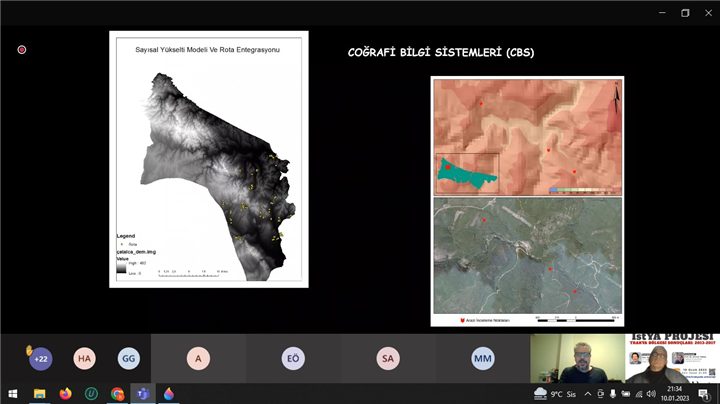Click the green inset locator map
This screenshot has width=720, height=404.
click(x=467, y=173)
